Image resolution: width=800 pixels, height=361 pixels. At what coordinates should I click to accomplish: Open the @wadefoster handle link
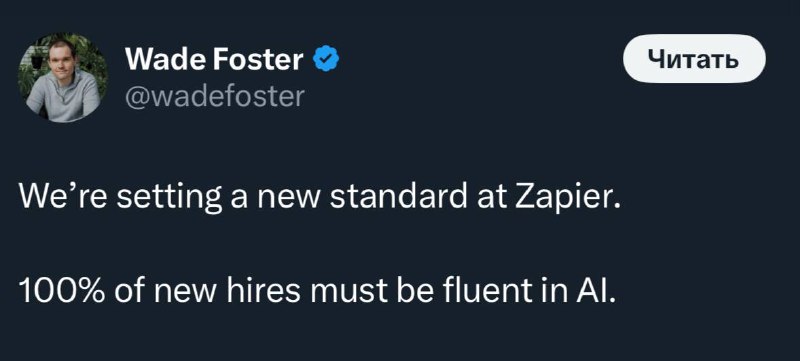pos(215,96)
